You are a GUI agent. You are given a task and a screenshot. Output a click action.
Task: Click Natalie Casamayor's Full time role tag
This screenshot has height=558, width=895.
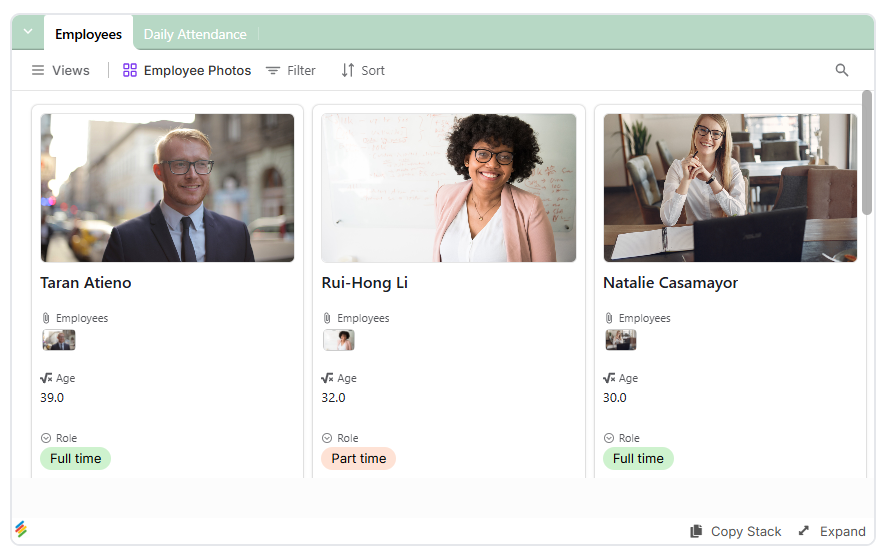[x=638, y=459]
